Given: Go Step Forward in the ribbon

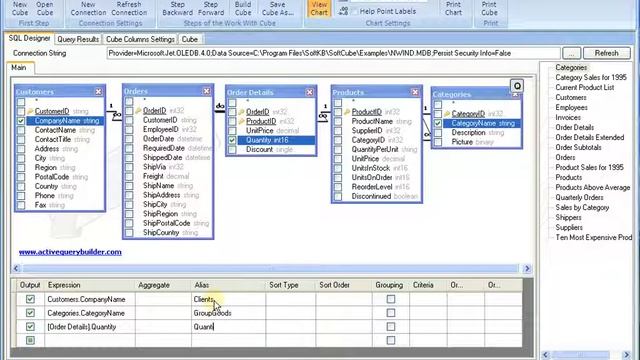Looking at the screenshot, I should [211, 9].
